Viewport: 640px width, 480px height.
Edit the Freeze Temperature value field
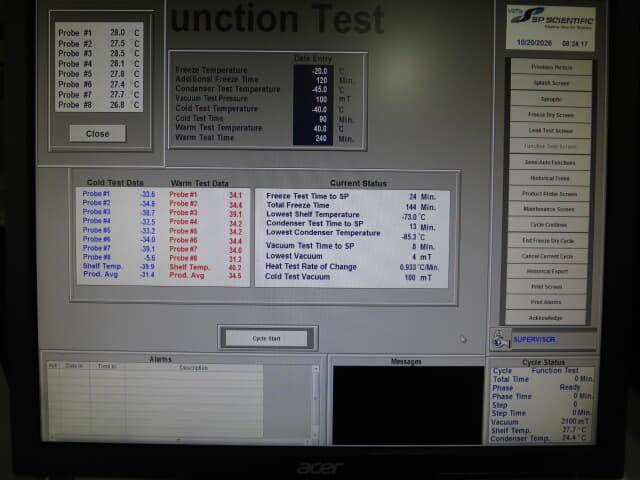313,71
